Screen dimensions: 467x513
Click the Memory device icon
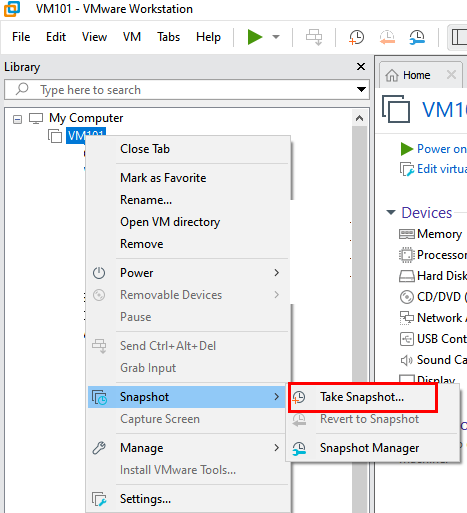(x=407, y=234)
